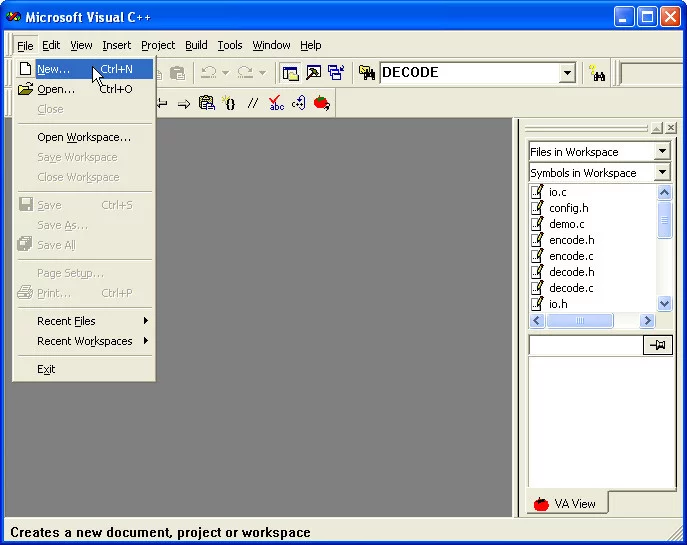The height and width of the screenshot is (545, 687).
Task: Click file list scroll up arrow
Action: 664,192
